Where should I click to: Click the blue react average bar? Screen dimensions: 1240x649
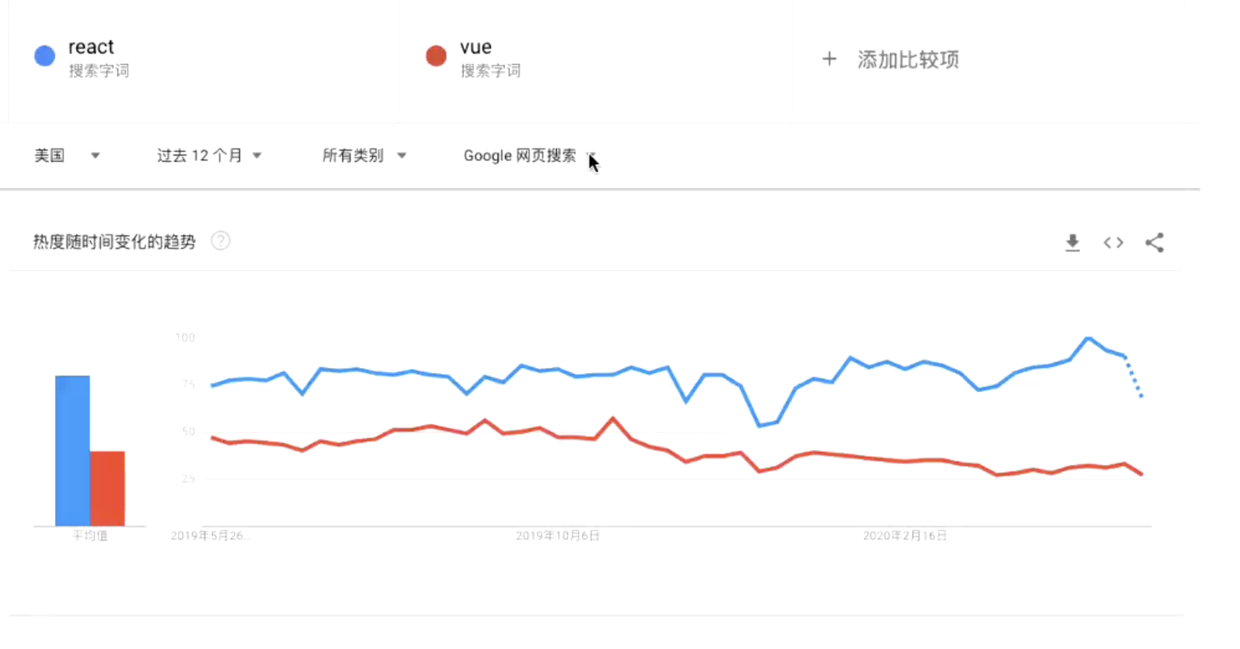(72, 451)
